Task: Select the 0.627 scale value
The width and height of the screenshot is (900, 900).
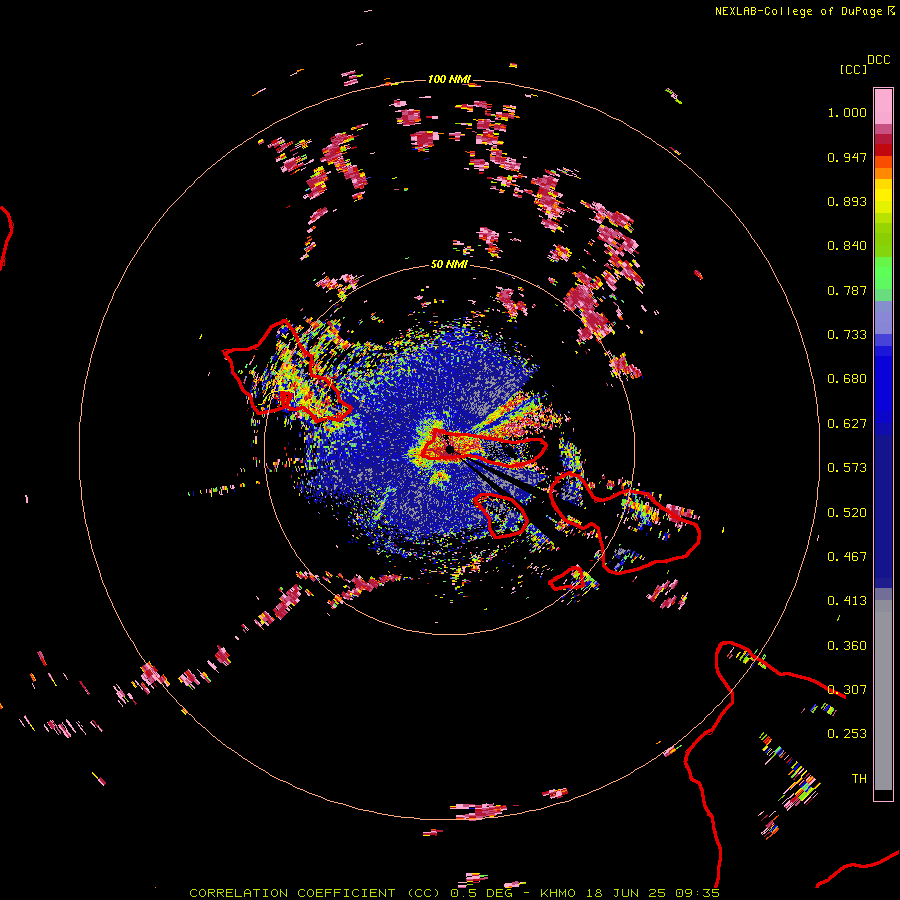Action: (847, 424)
